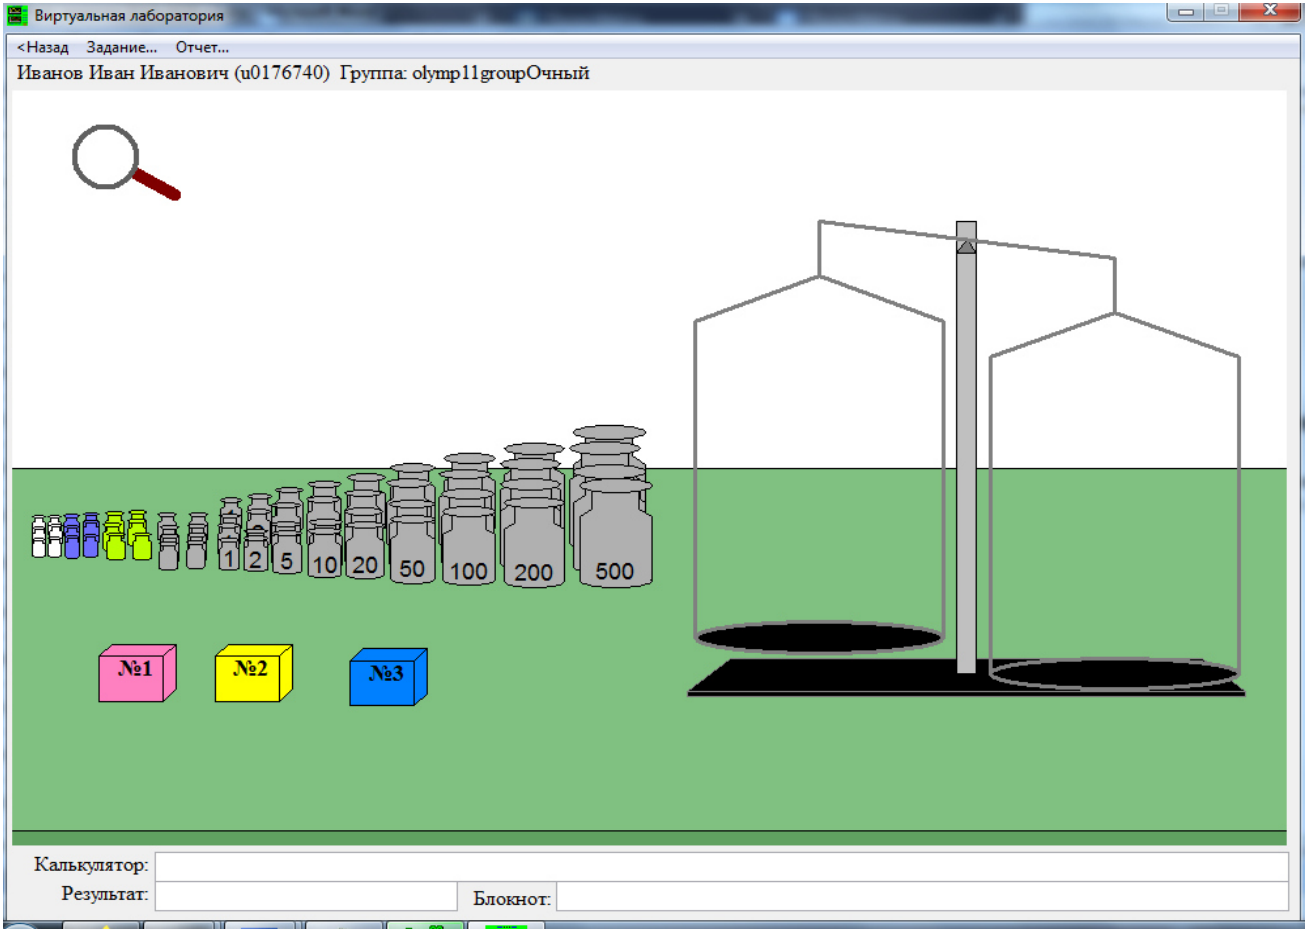
Task: Go back via the <Назад menu
Action: coord(43,47)
